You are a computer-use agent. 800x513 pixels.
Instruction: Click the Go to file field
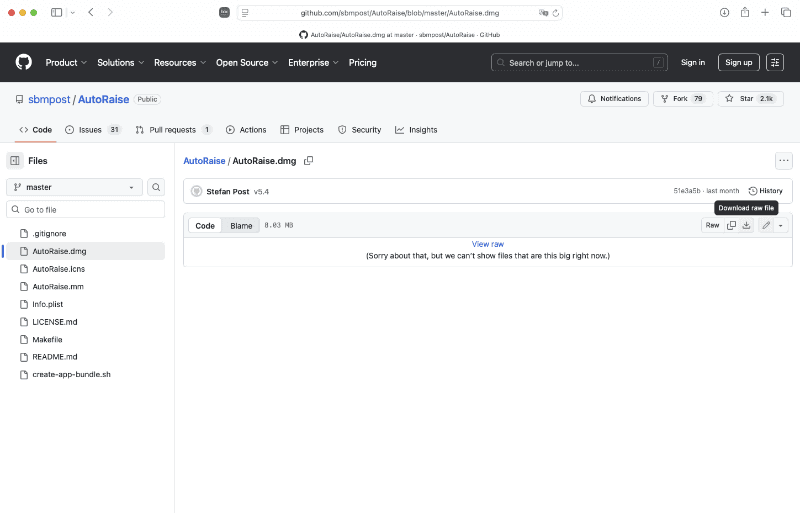[x=86, y=210]
